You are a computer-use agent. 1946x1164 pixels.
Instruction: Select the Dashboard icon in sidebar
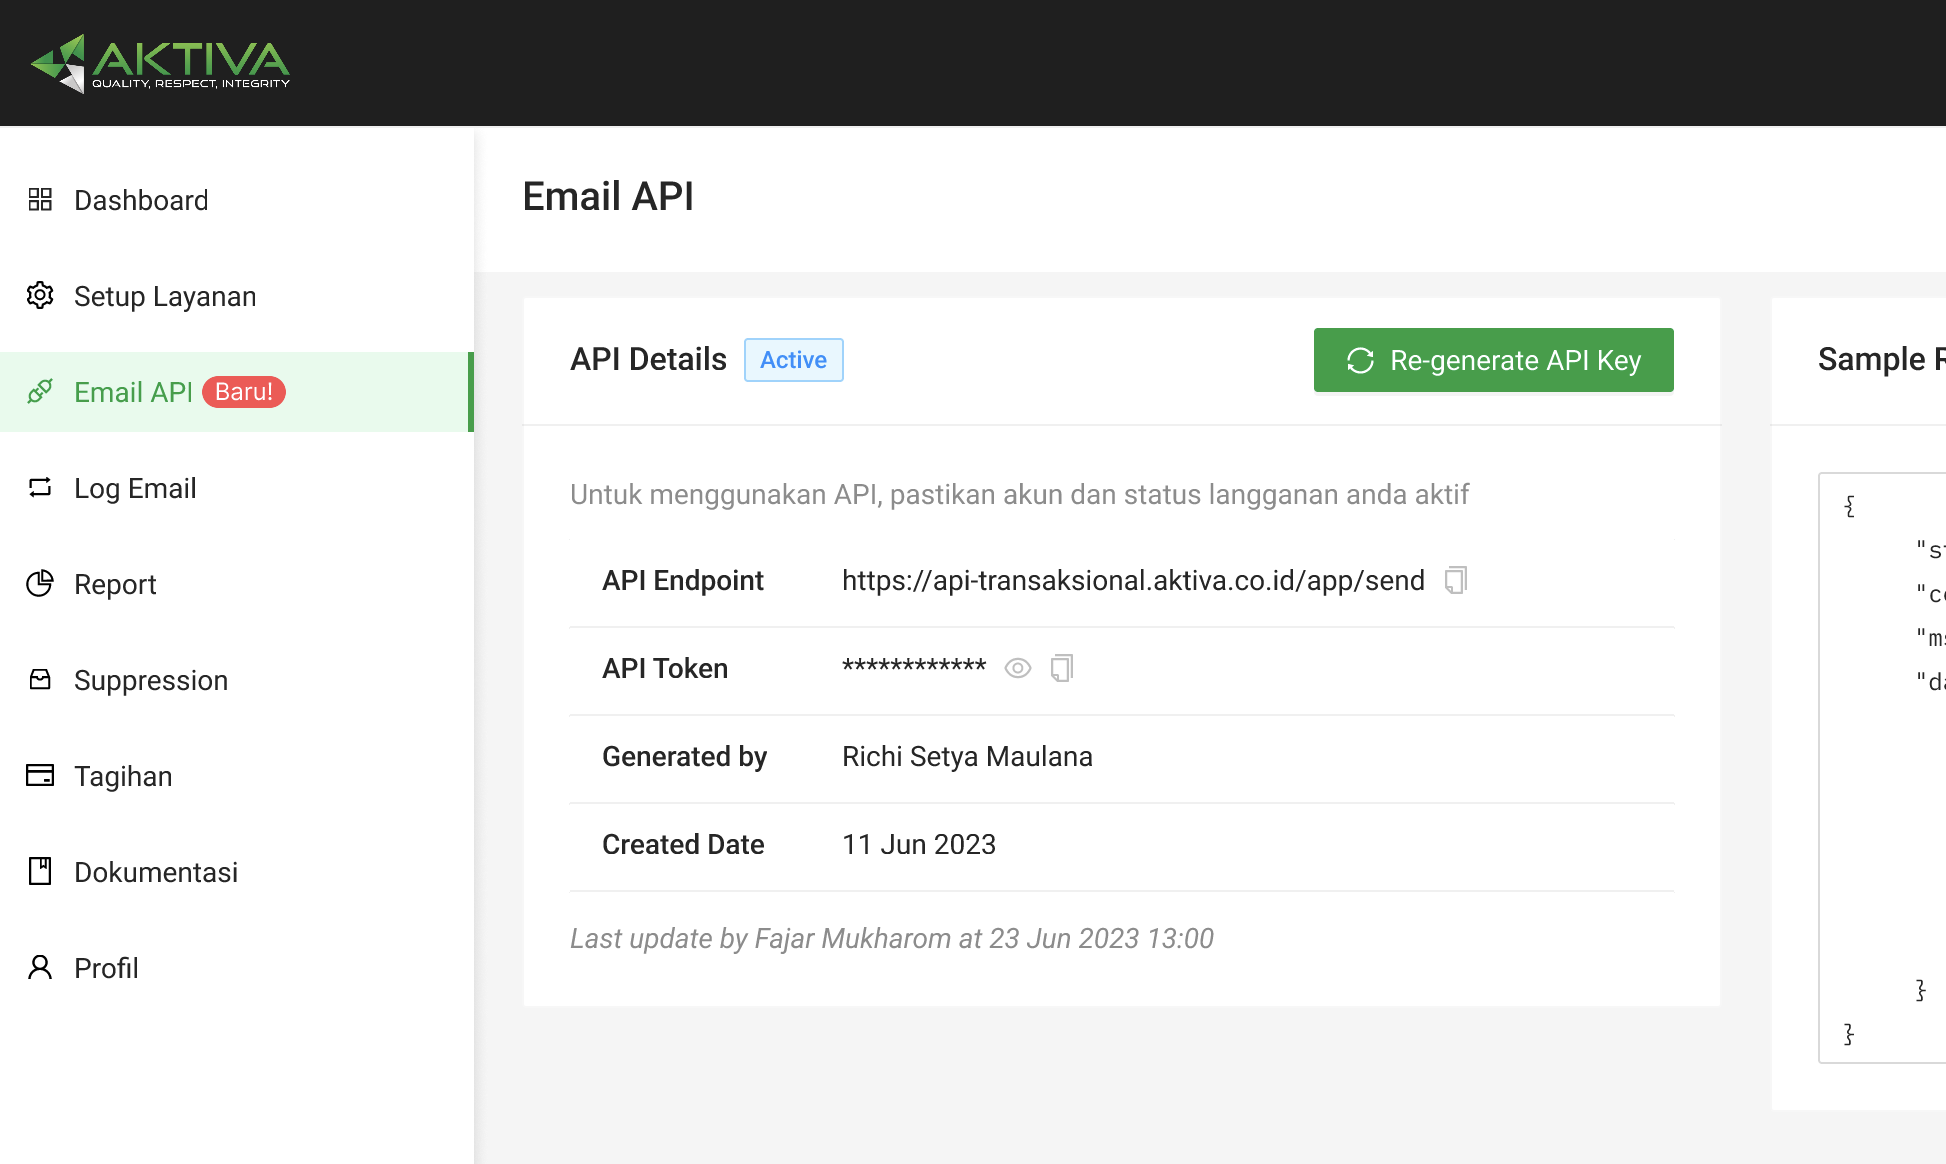point(41,199)
